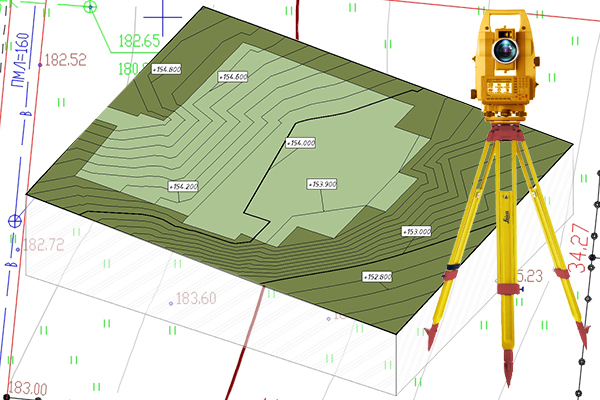Click the 152.600 contour label
Viewport: 600px width, 400px height.
[376, 276]
